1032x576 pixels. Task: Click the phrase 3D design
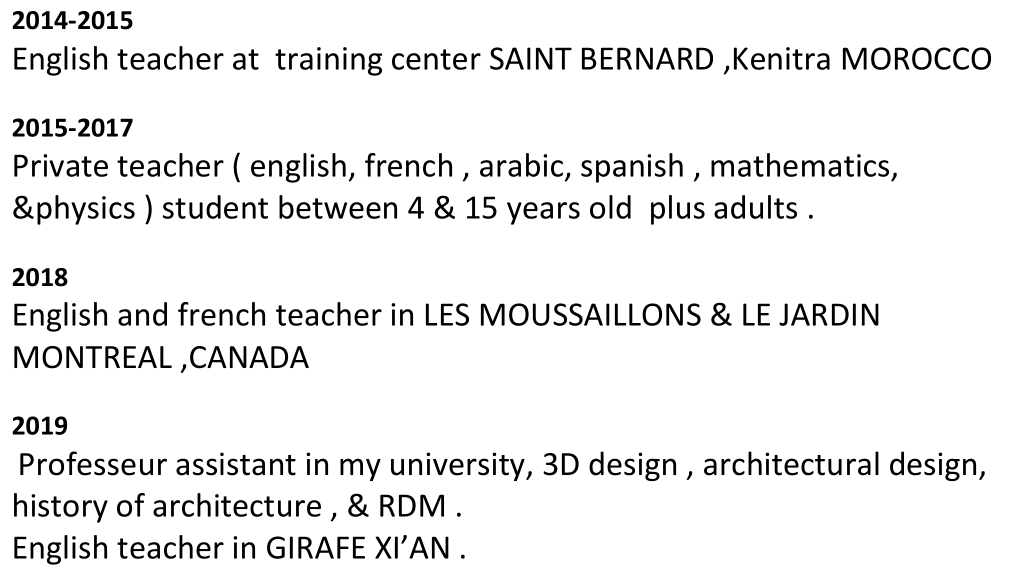coord(609,465)
